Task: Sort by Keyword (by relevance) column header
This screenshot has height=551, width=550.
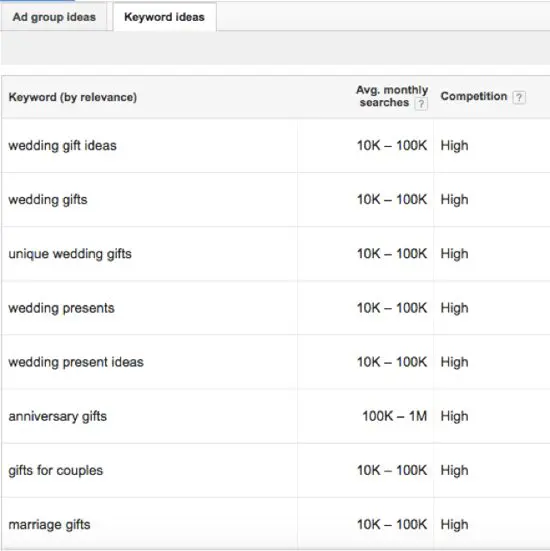Action: (73, 97)
